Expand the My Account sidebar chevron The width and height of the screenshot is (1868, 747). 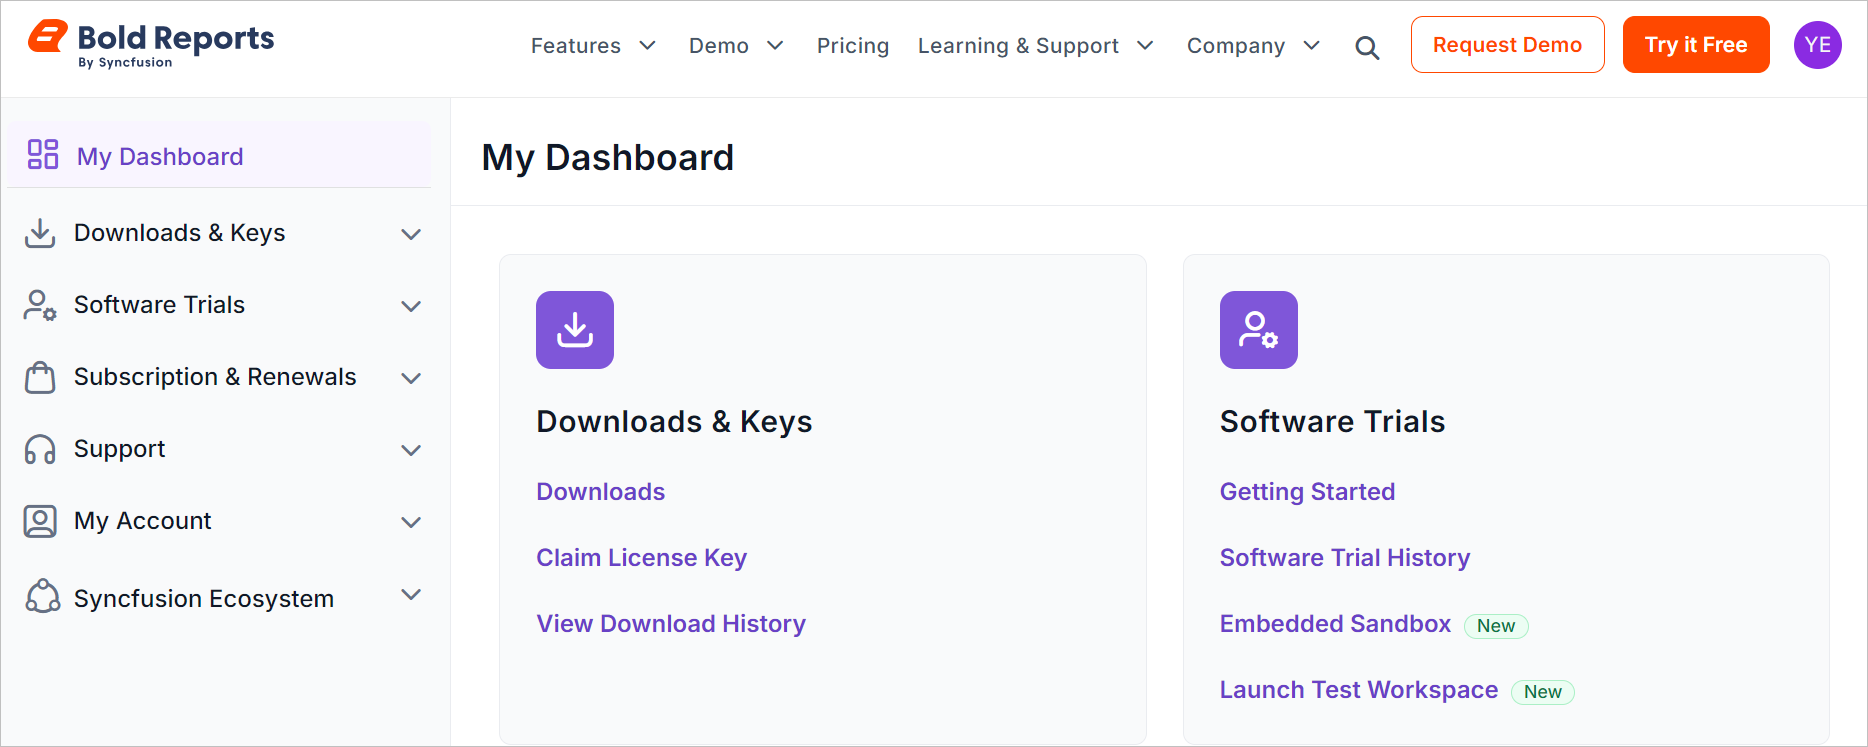[x=411, y=522]
